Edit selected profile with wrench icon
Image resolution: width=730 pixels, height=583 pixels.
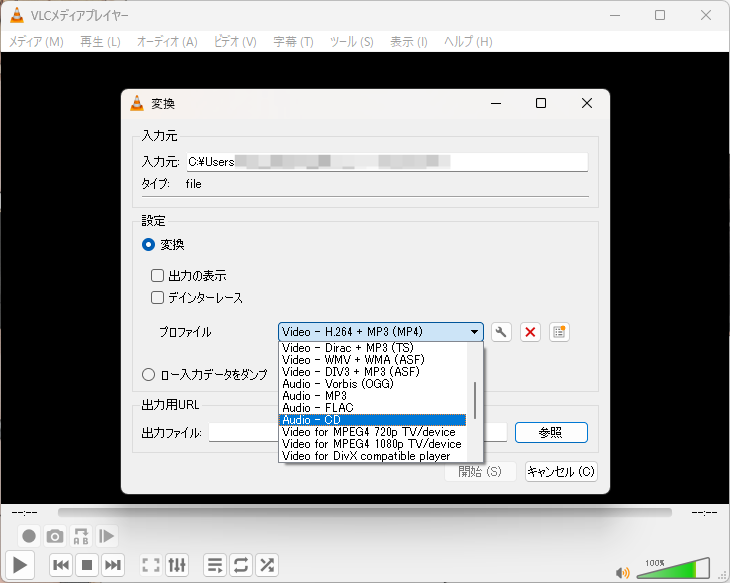pyautogui.click(x=501, y=332)
